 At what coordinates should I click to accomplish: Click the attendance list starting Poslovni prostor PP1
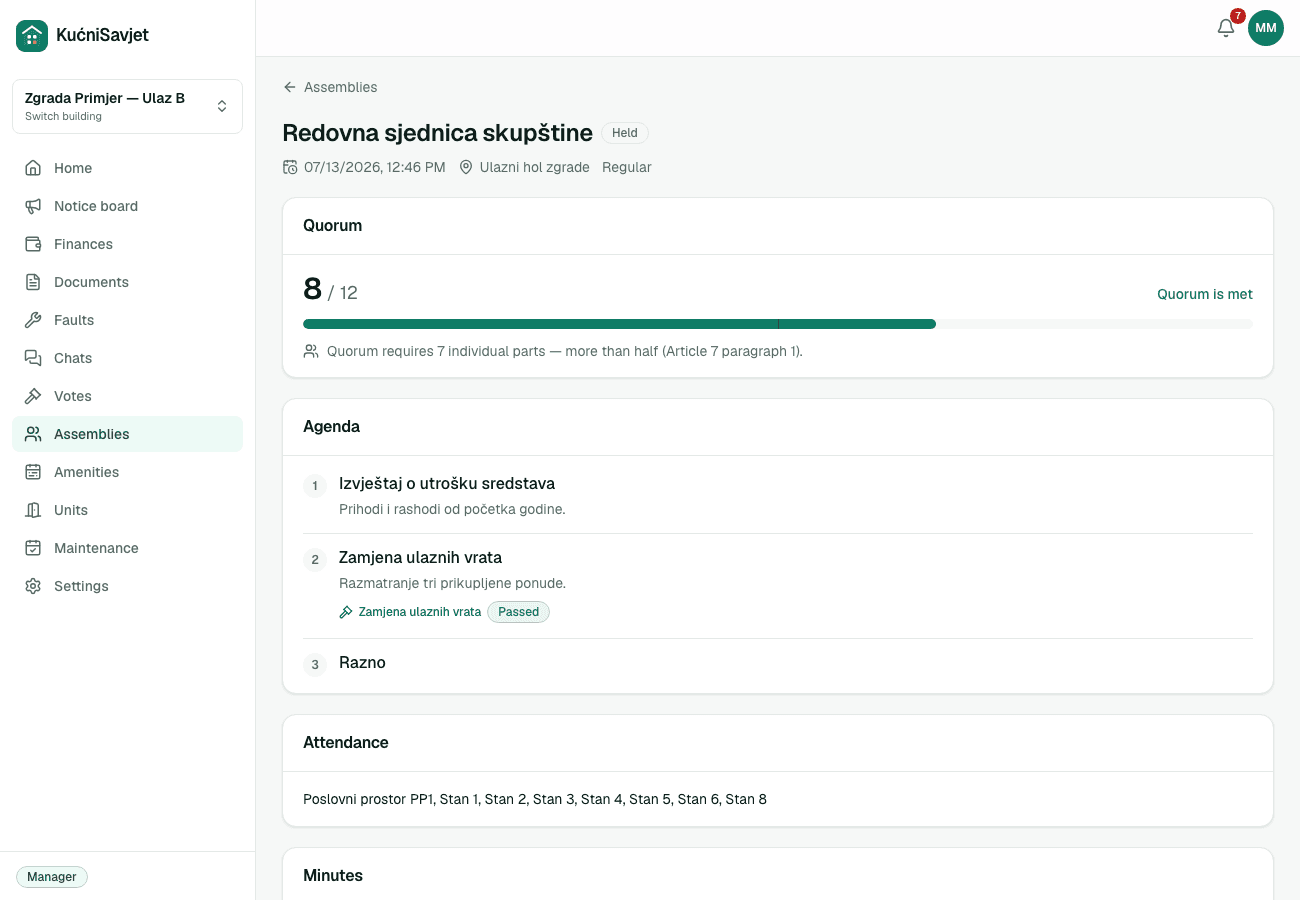tap(535, 799)
